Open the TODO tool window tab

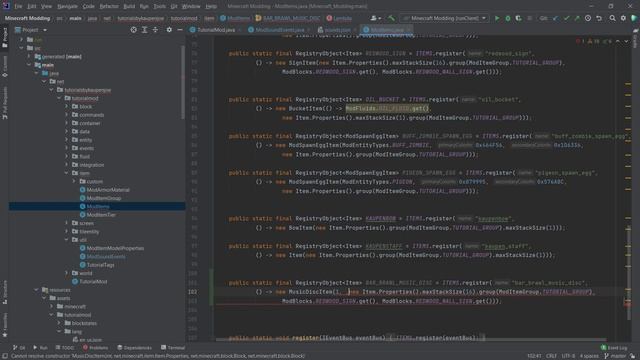(x=66, y=348)
